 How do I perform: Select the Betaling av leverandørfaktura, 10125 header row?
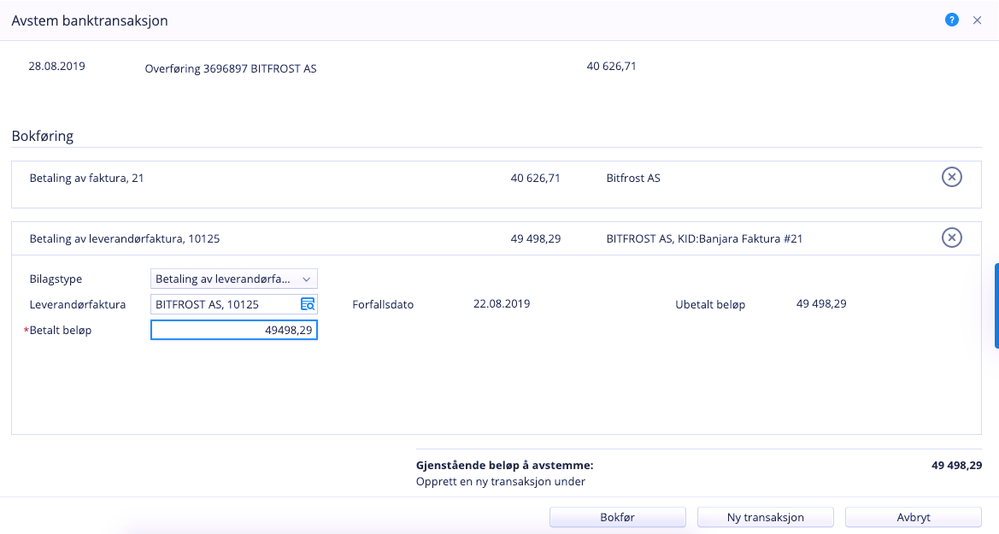(x=496, y=238)
